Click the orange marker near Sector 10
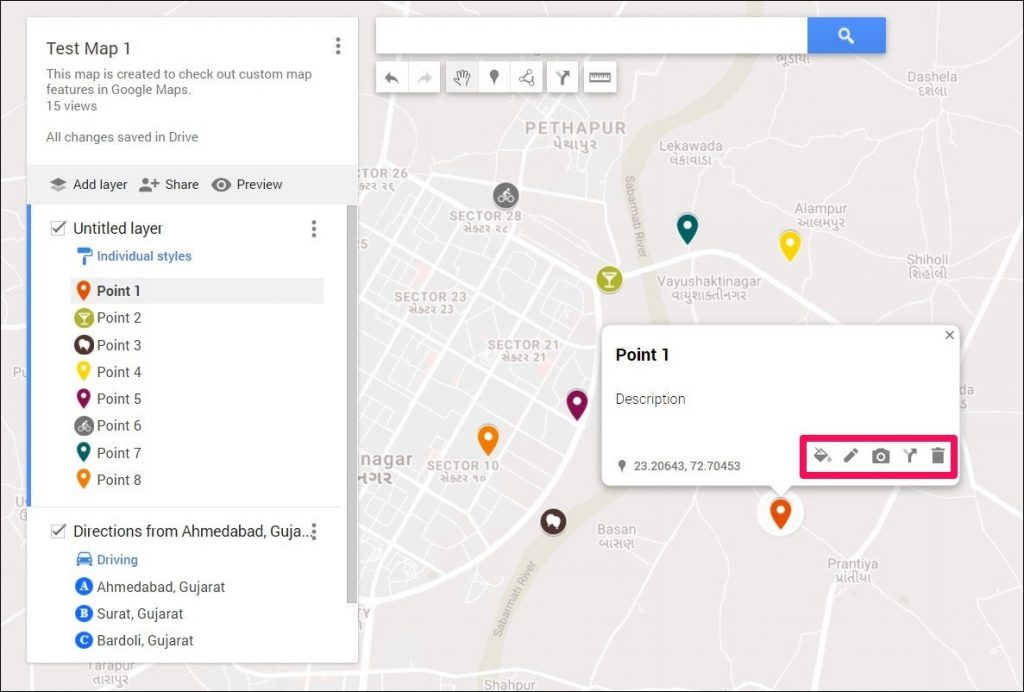This screenshot has width=1024, height=692. tap(488, 440)
